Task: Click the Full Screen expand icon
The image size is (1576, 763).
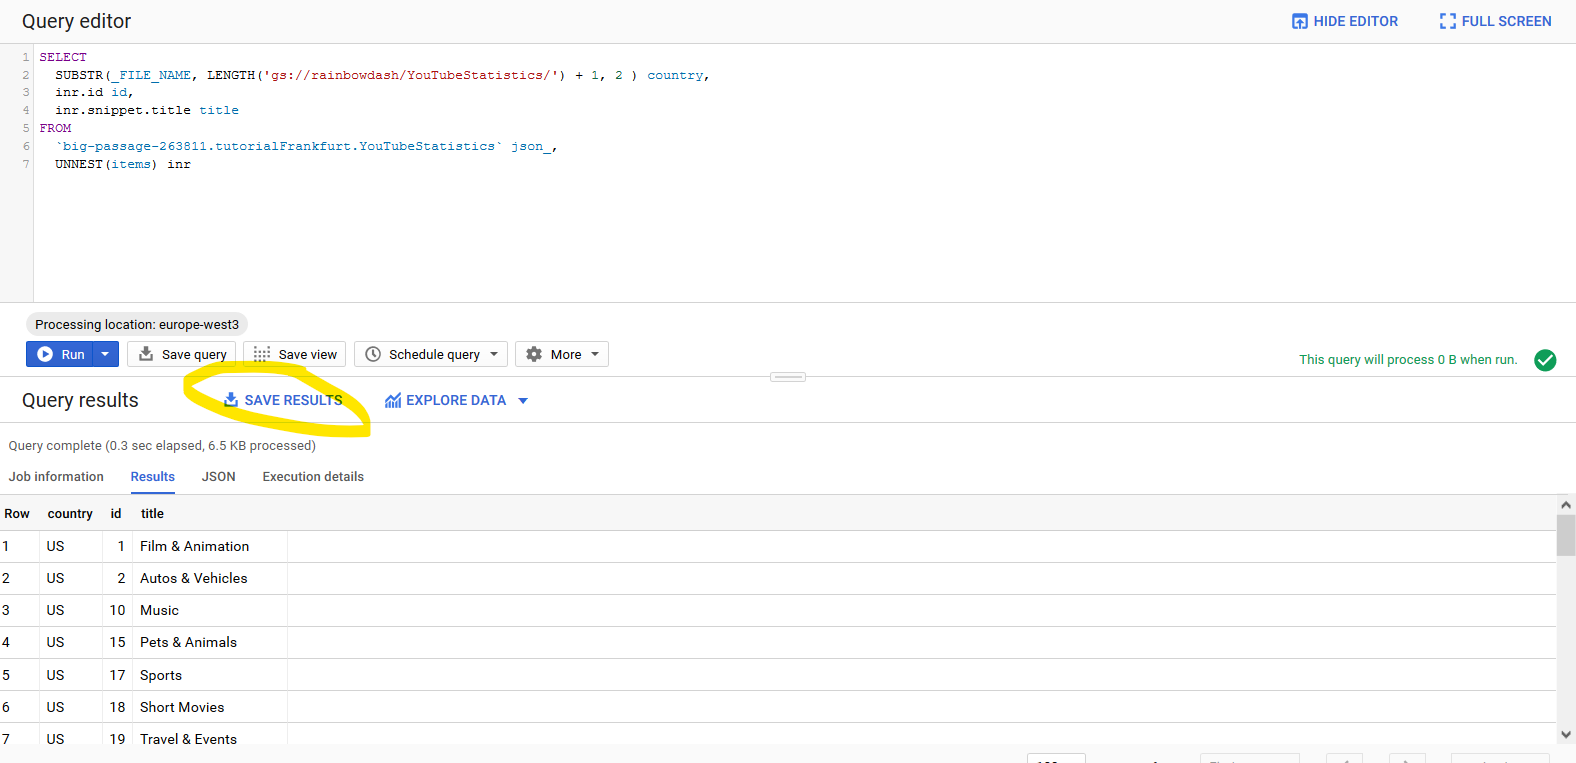Action: (x=1448, y=21)
